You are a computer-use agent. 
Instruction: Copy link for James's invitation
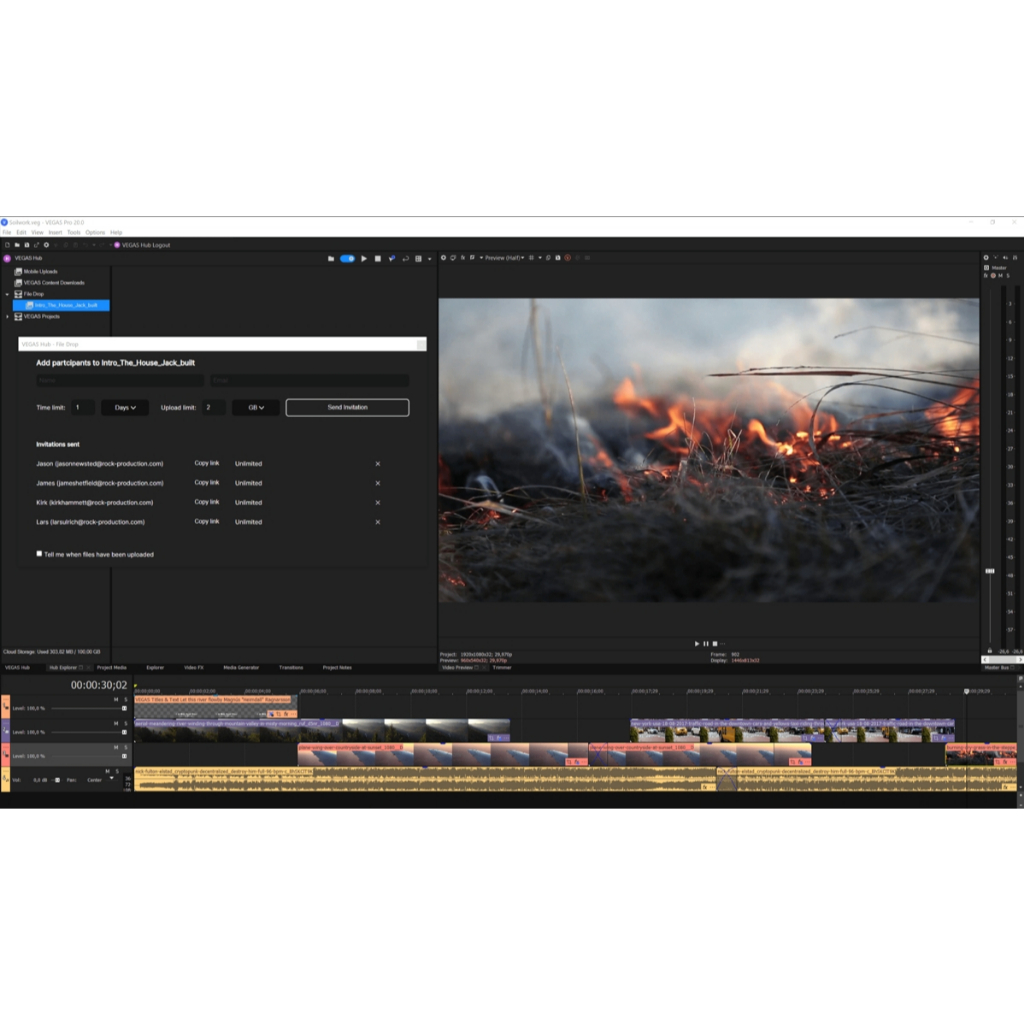coord(206,483)
